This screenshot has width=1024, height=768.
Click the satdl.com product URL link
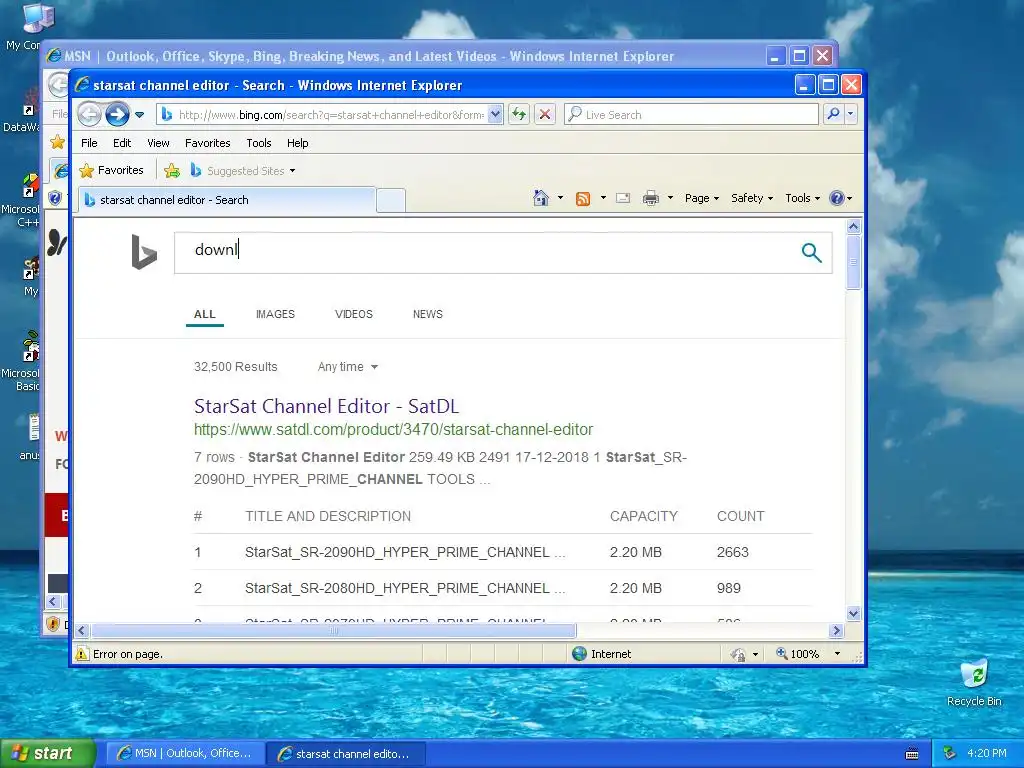(x=393, y=430)
